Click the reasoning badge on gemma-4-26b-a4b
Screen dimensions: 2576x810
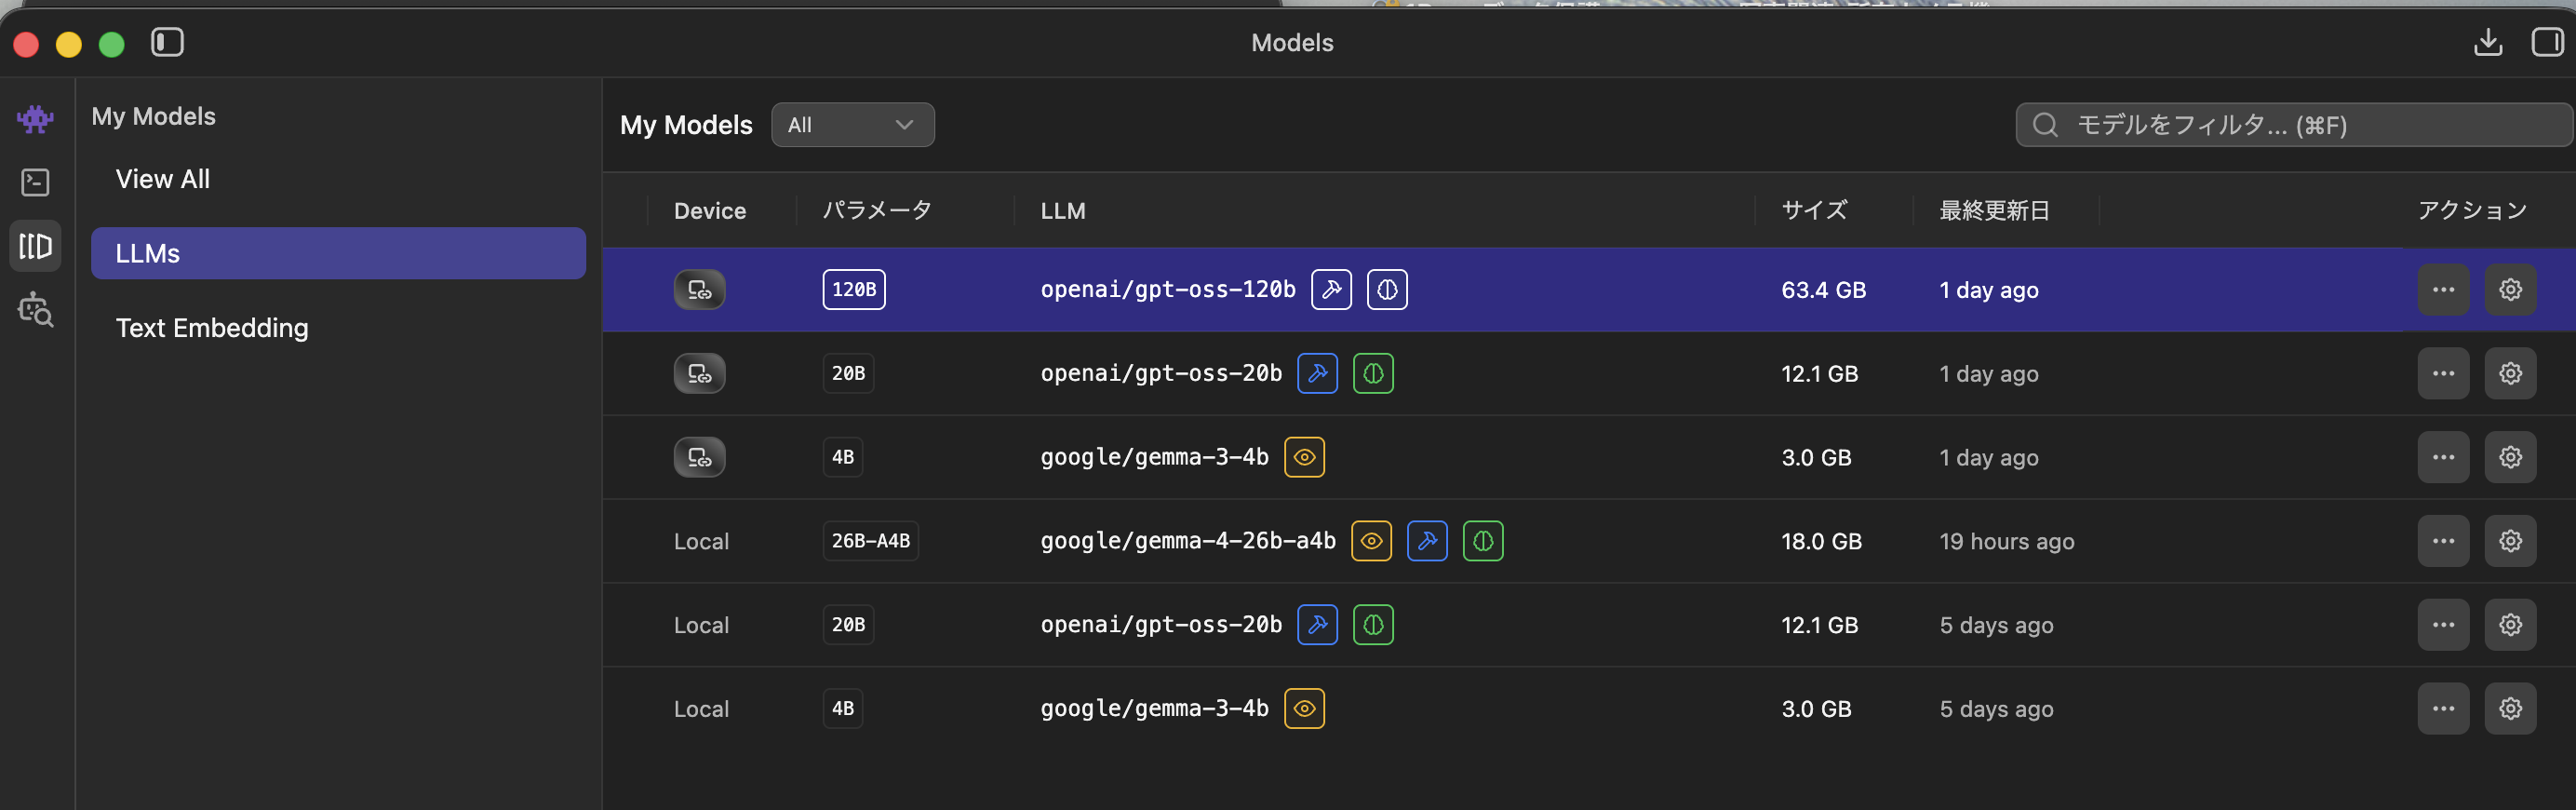click(1483, 541)
